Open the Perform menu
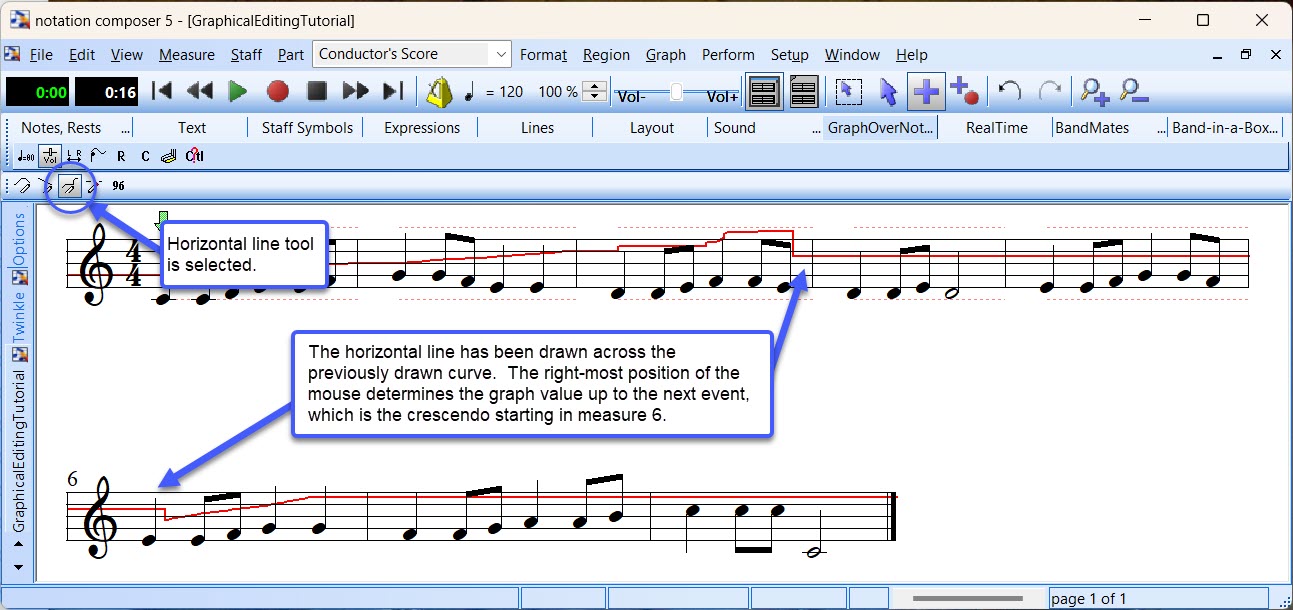 728,55
